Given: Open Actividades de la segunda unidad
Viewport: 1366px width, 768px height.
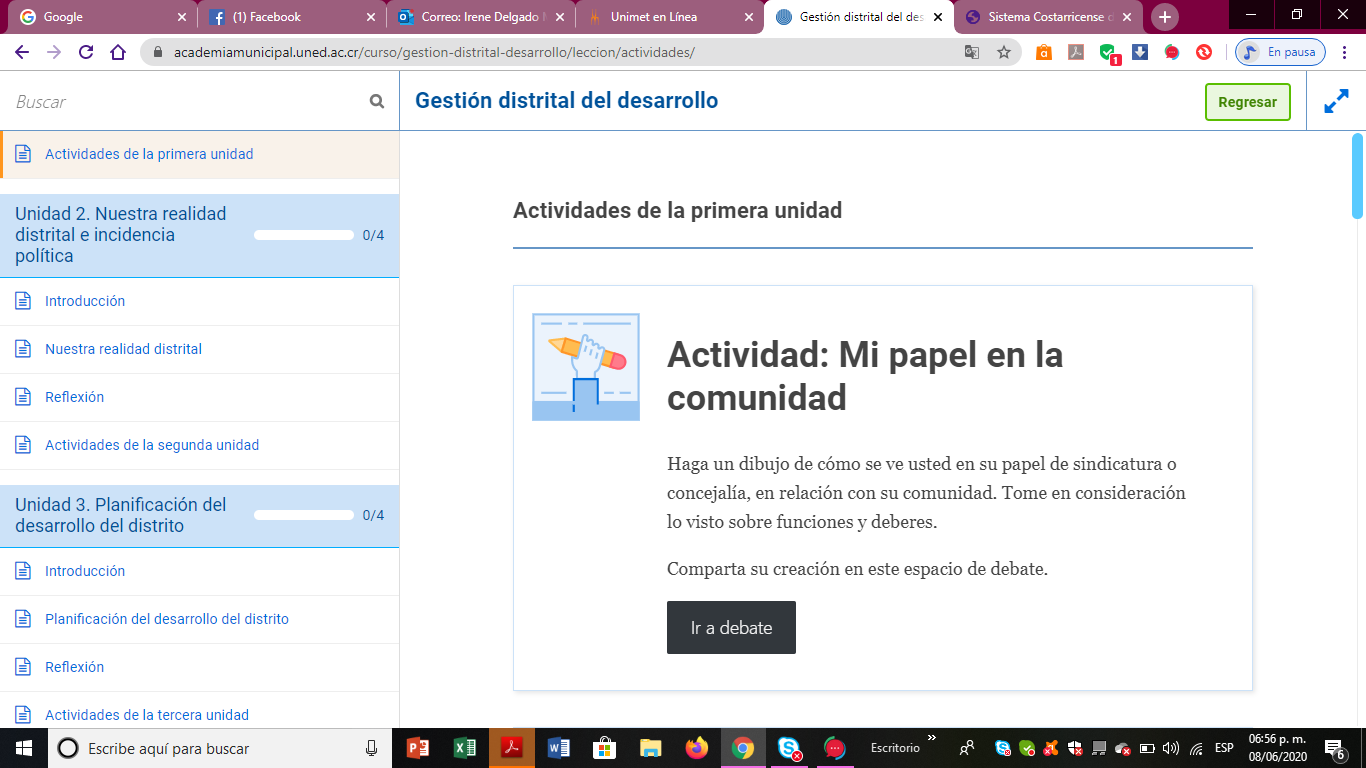Looking at the screenshot, I should (x=152, y=445).
